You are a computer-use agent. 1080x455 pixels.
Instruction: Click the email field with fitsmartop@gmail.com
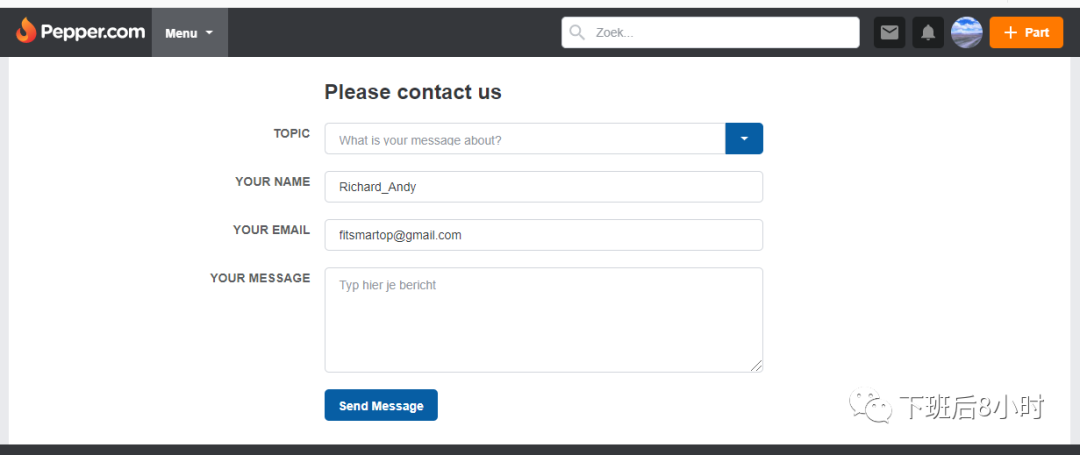tap(543, 235)
